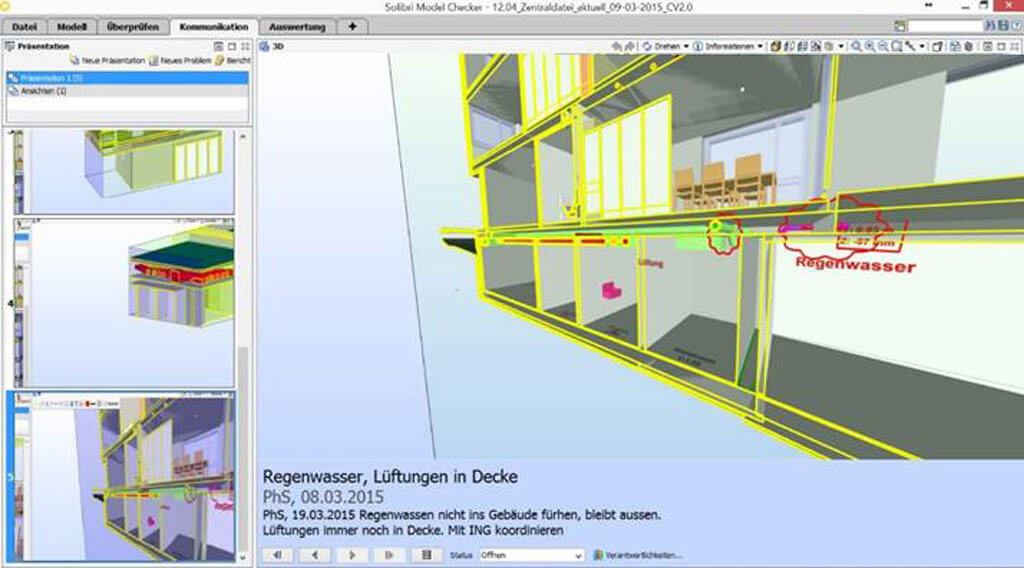This screenshot has height=568, width=1024.
Task: Click scroll-down arrow of slide list
Action: 243,557
